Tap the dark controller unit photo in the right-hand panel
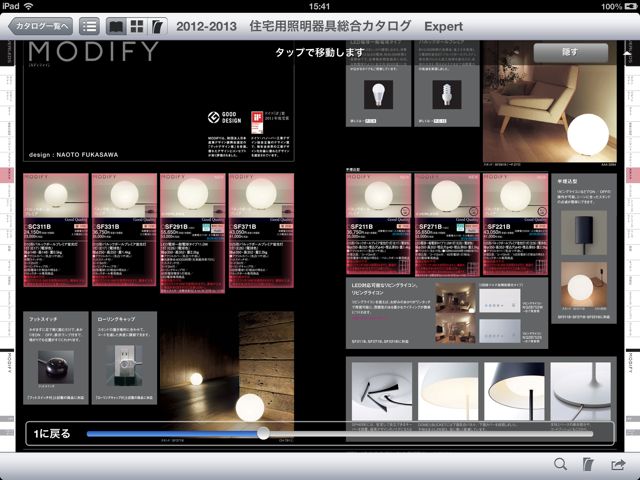 (x=584, y=233)
